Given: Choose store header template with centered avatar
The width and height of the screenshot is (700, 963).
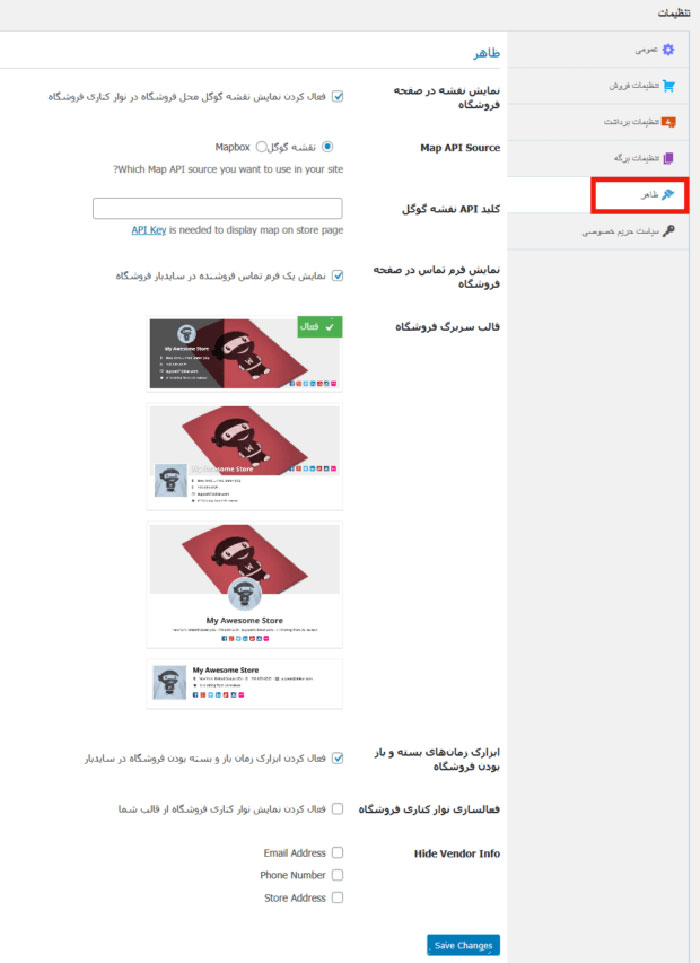Looking at the screenshot, I should (244, 585).
